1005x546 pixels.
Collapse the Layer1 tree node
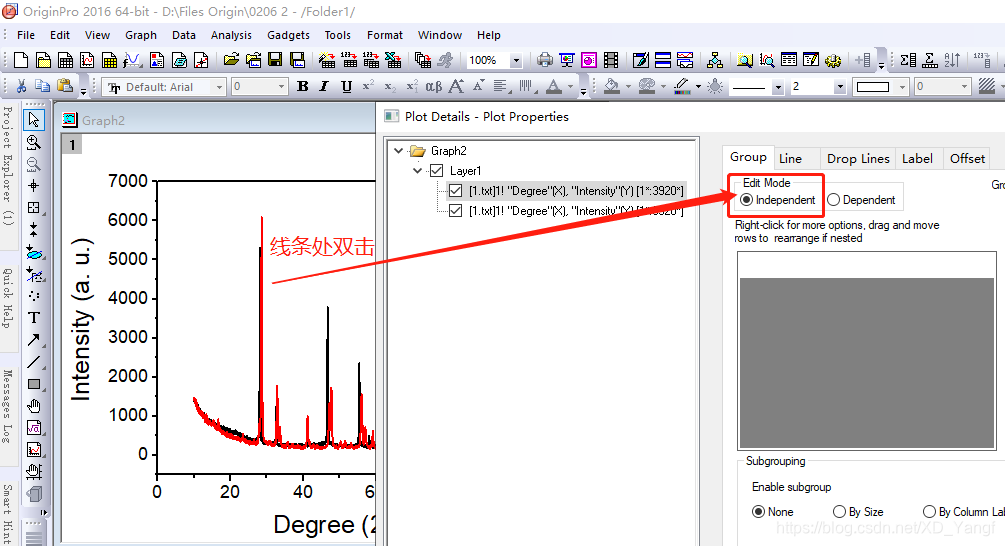418,170
